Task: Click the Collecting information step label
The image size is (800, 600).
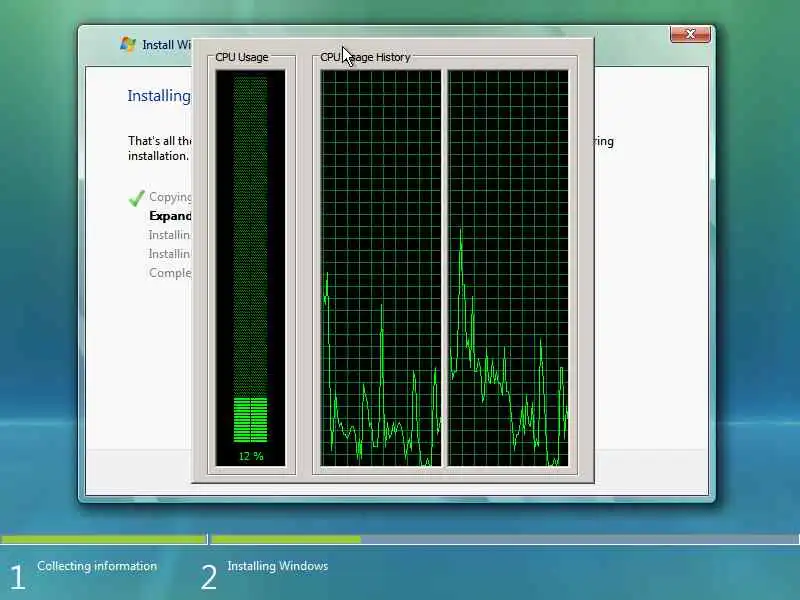Action: [x=97, y=566]
